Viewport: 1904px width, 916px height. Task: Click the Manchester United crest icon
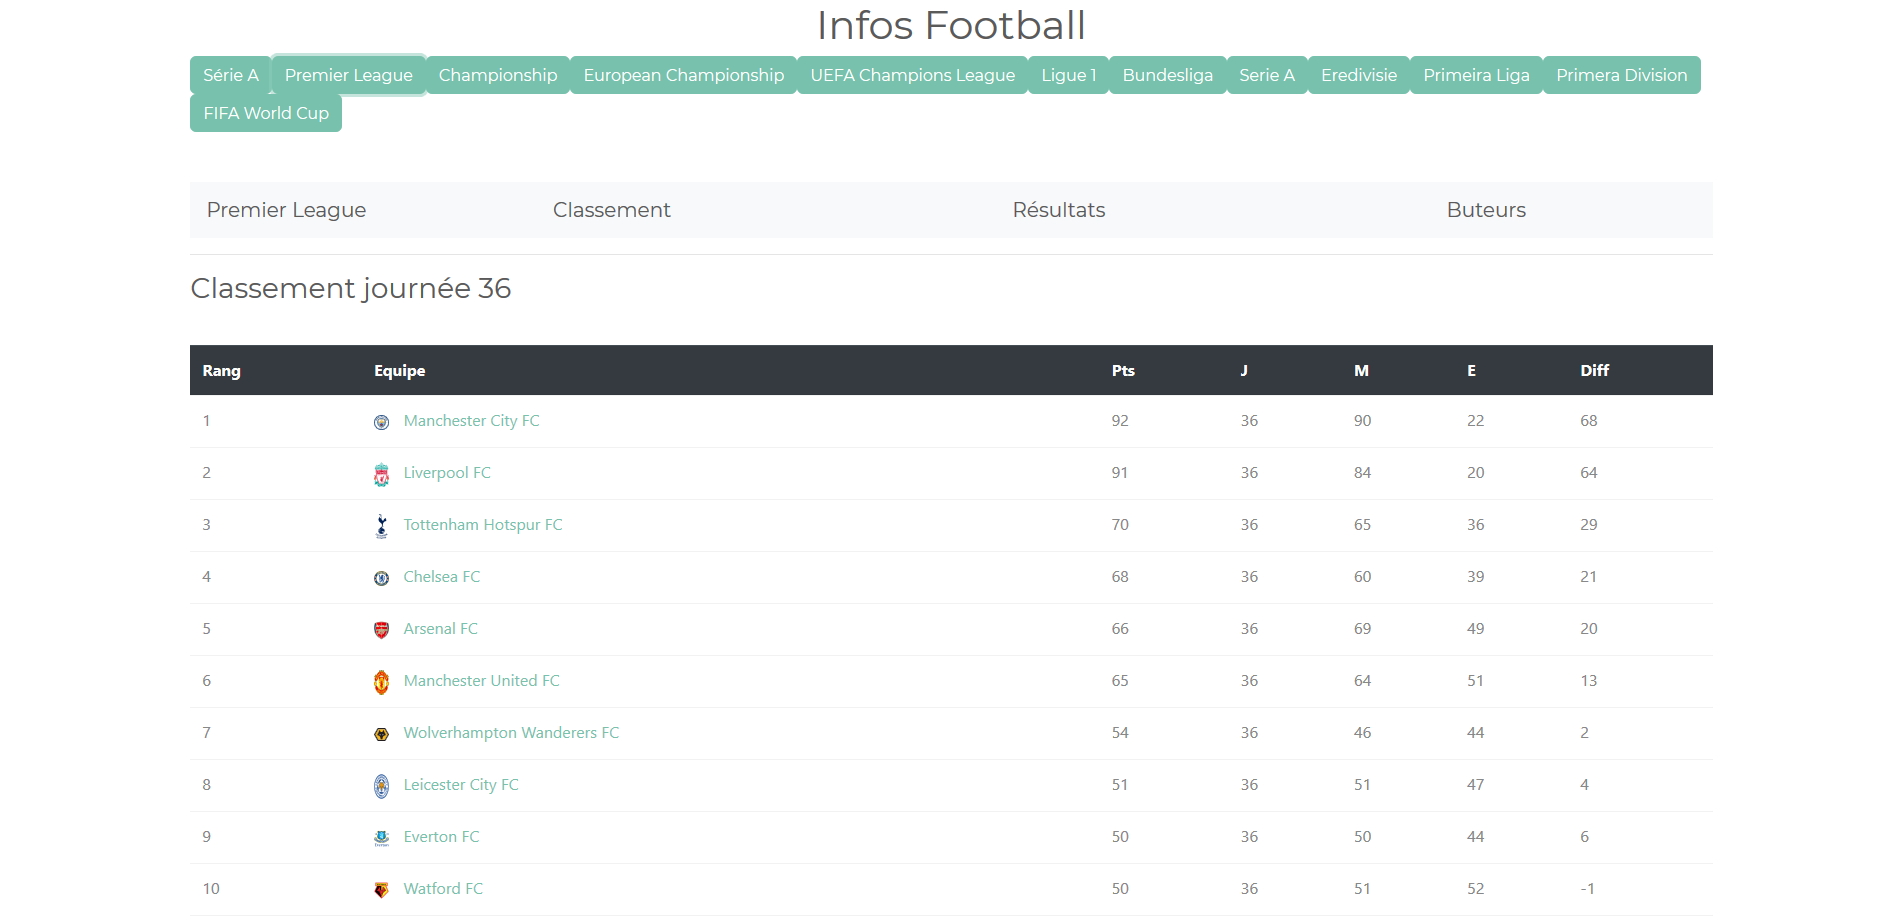coord(382,681)
